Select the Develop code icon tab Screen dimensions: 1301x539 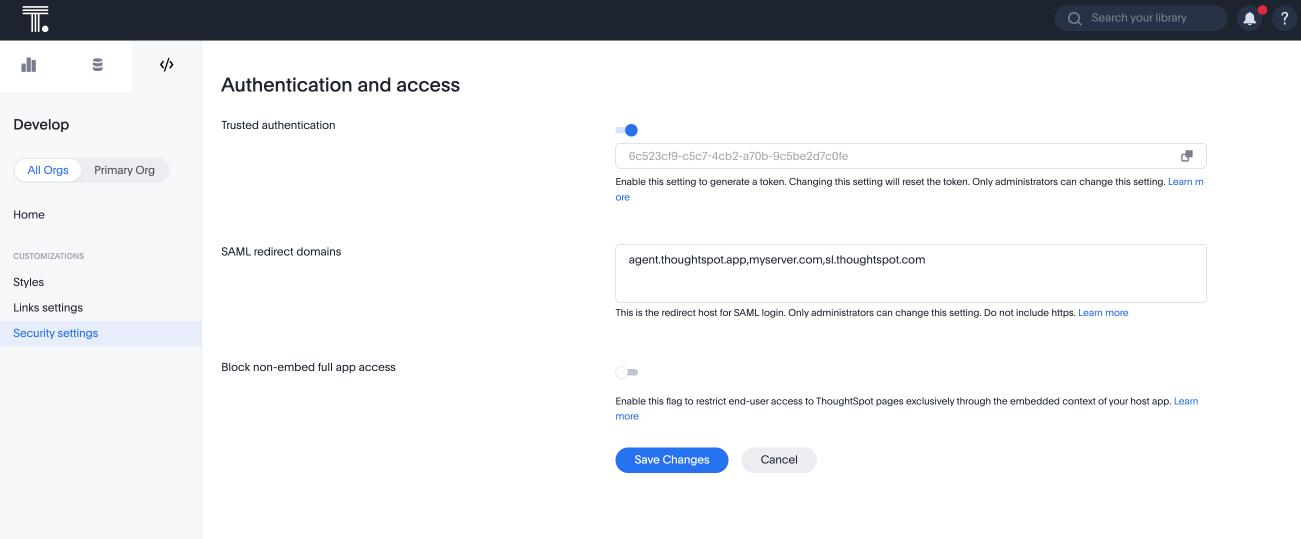click(x=166, y=65)
